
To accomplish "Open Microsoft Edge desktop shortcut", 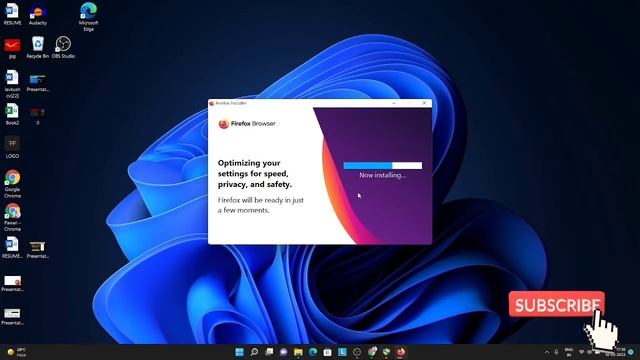I will pos(89,16).
